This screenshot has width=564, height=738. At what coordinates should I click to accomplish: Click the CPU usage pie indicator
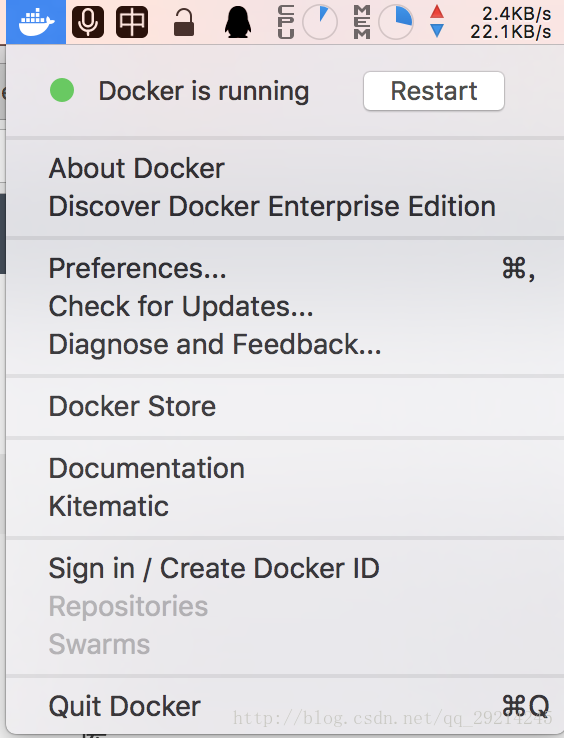point(320,22)
